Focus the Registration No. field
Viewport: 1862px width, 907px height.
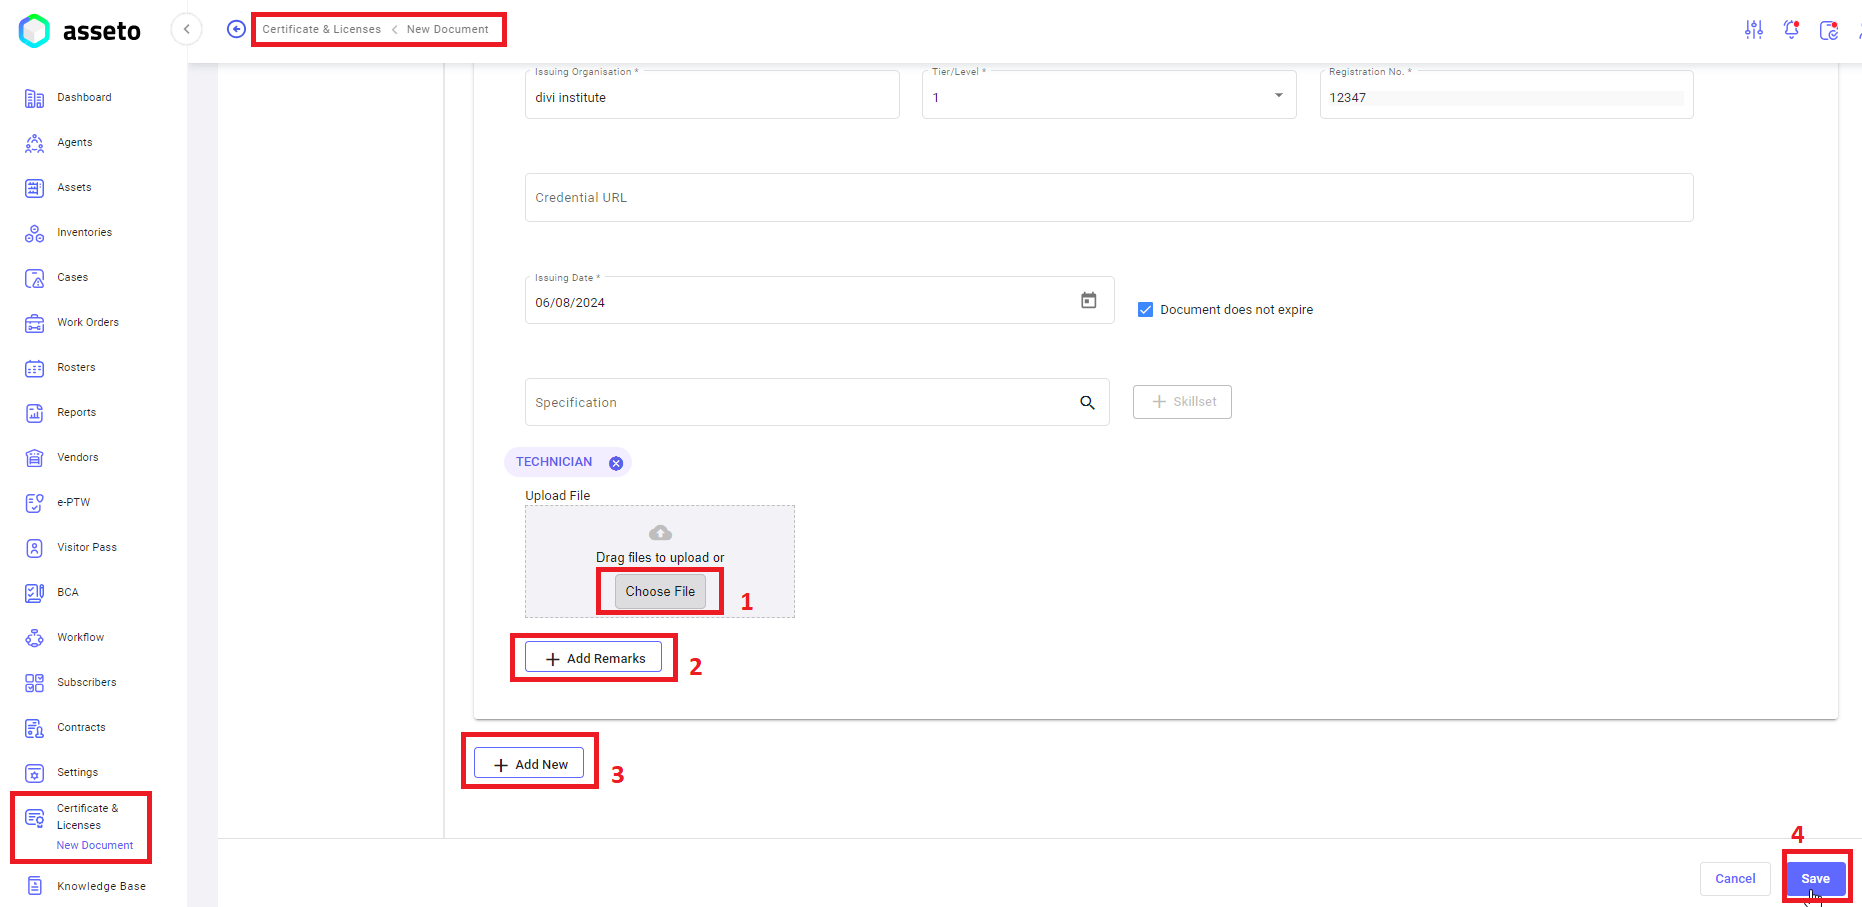pos(1506,95)
